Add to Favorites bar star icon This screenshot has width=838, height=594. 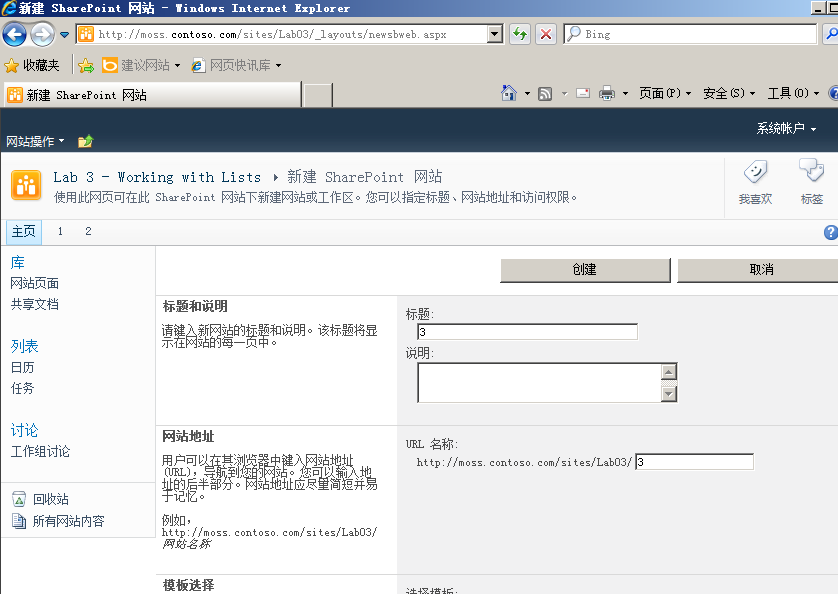86,65
